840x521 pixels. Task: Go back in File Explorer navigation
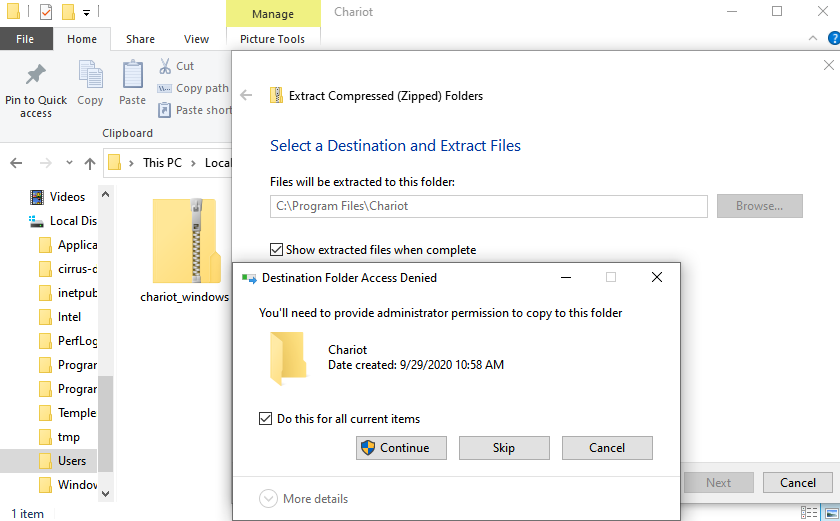(16, 163)
